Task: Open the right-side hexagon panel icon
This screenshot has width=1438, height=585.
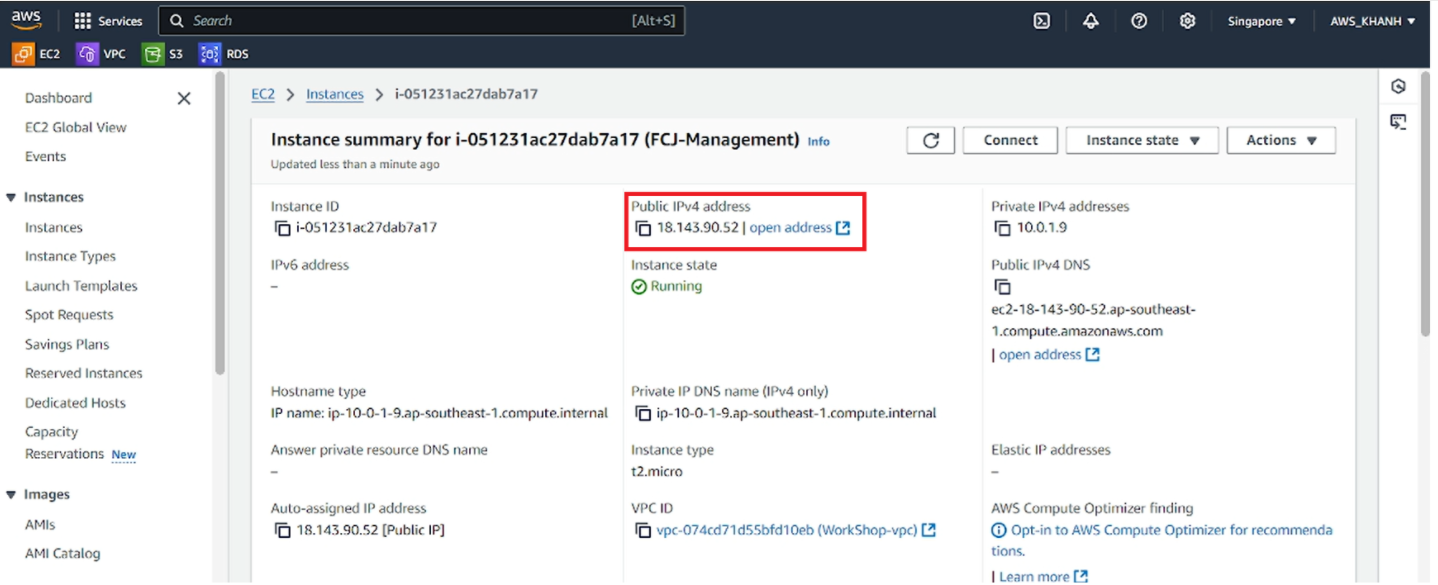Action: (1398, 87)
